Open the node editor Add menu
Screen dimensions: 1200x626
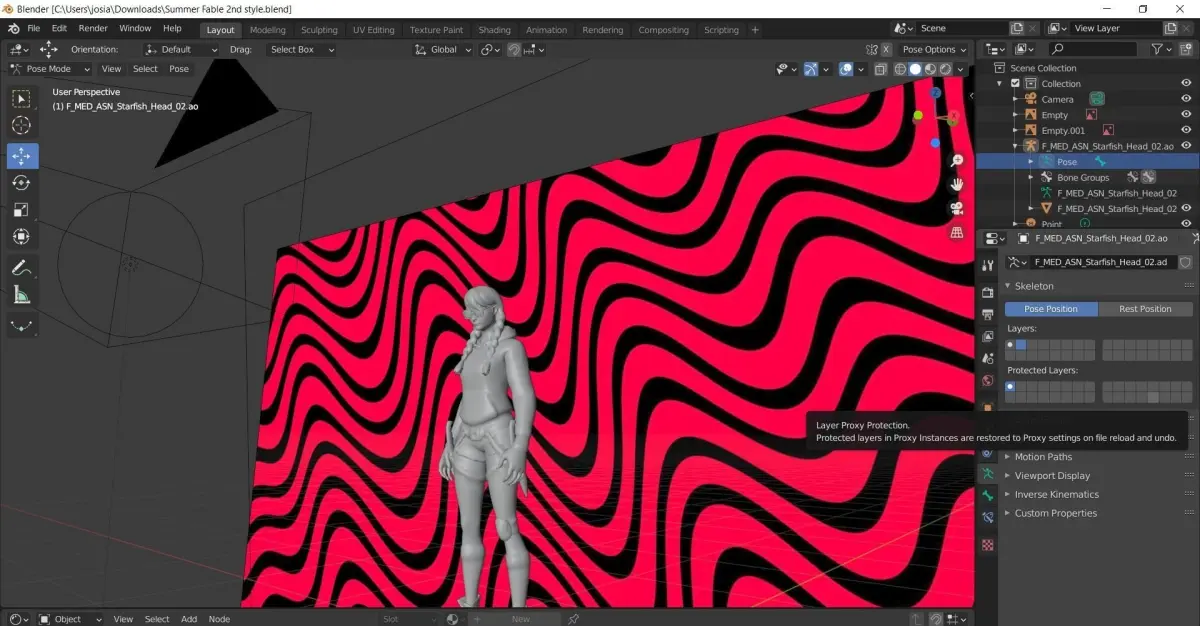point(189,619)
